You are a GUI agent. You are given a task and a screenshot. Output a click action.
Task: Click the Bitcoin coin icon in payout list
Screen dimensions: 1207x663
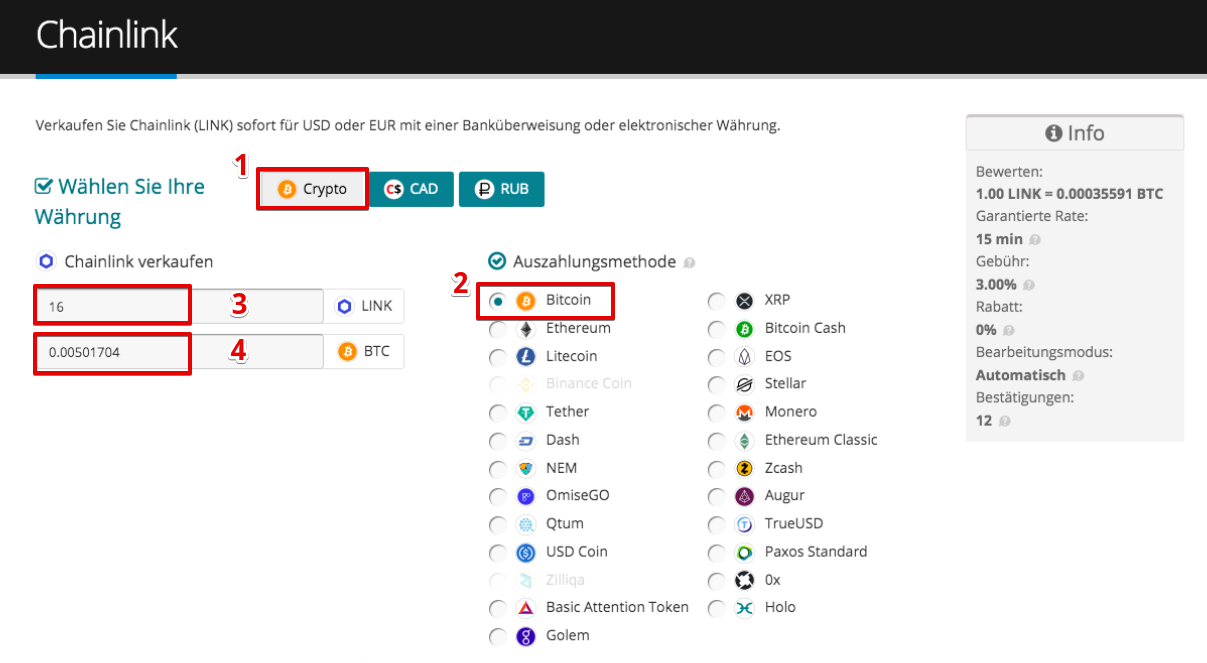coord(526,300)
